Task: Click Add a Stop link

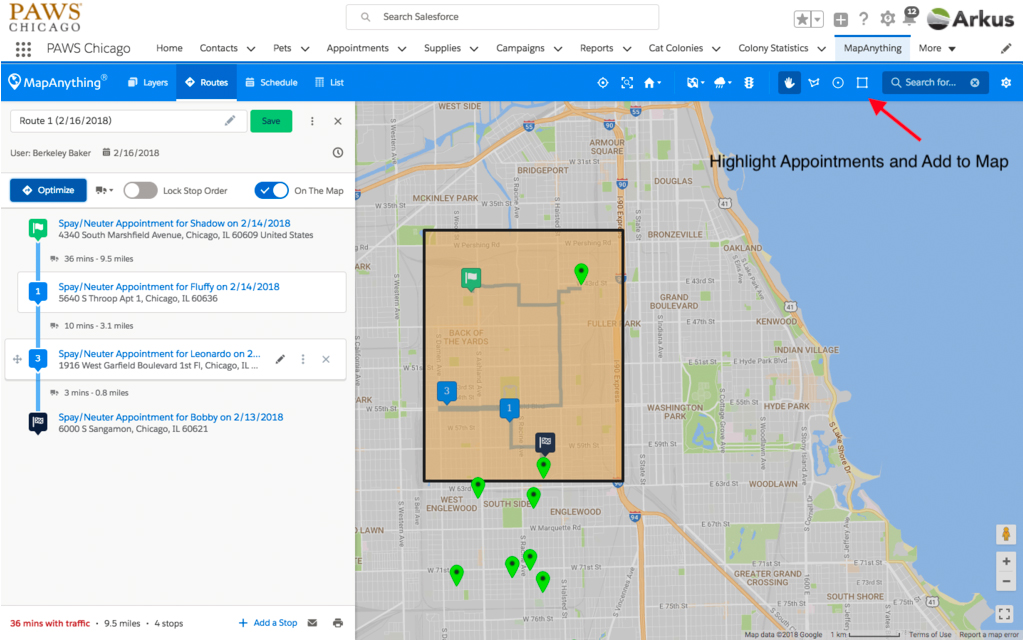Action: point(268,623)
